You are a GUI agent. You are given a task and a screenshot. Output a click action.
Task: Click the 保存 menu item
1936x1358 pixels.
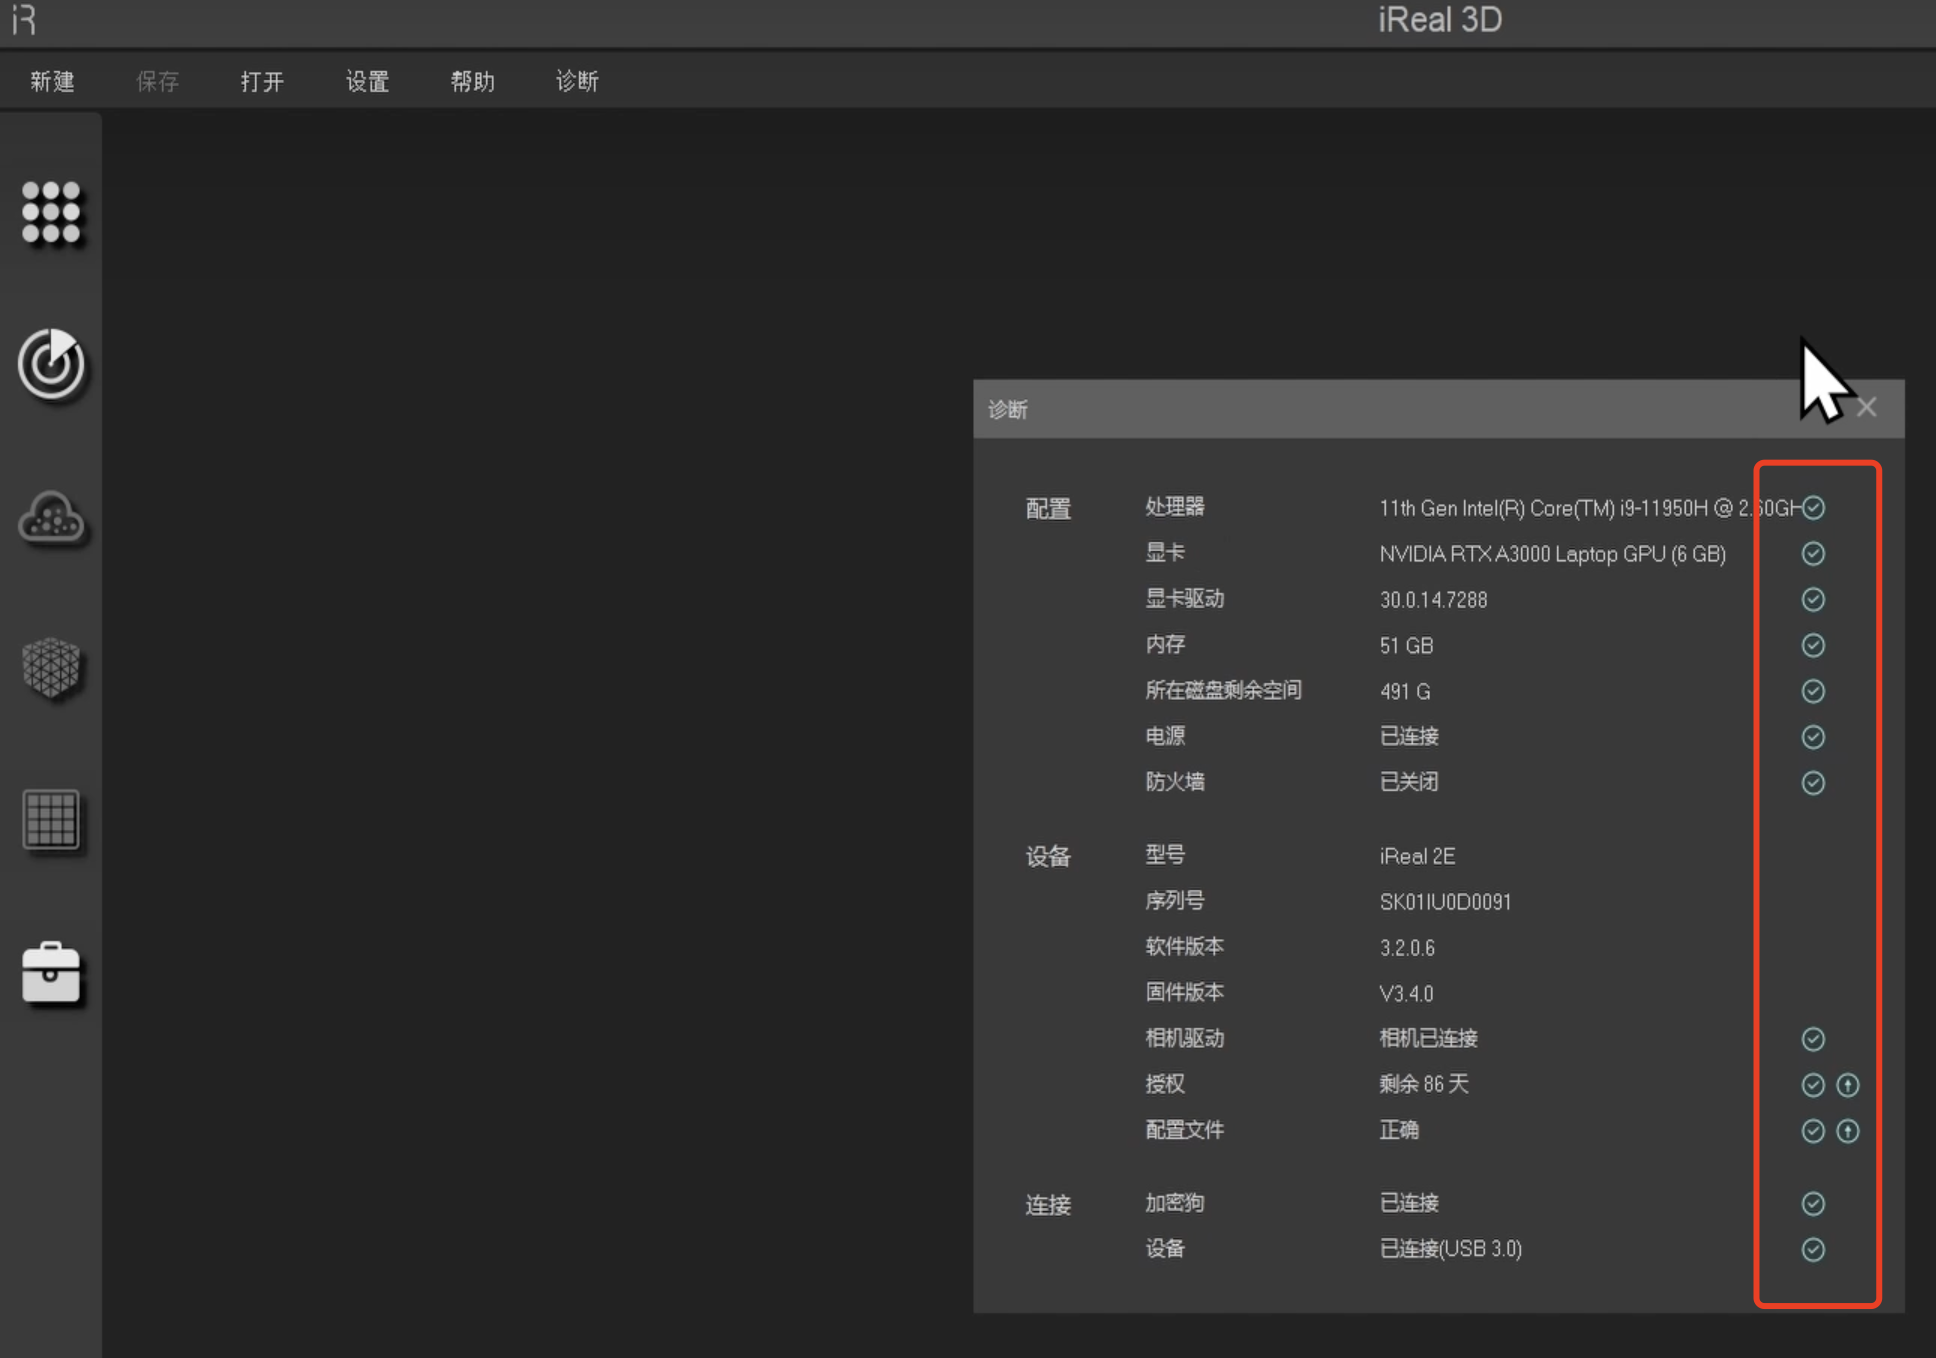click(x=157, y=81)
